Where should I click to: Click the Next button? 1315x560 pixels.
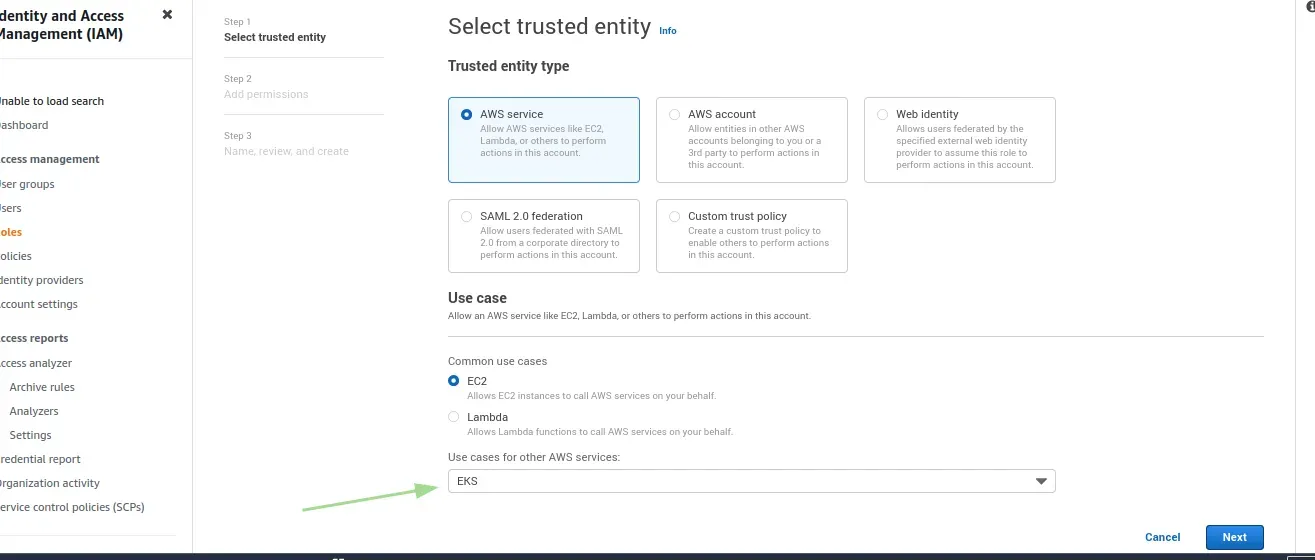1234,537
